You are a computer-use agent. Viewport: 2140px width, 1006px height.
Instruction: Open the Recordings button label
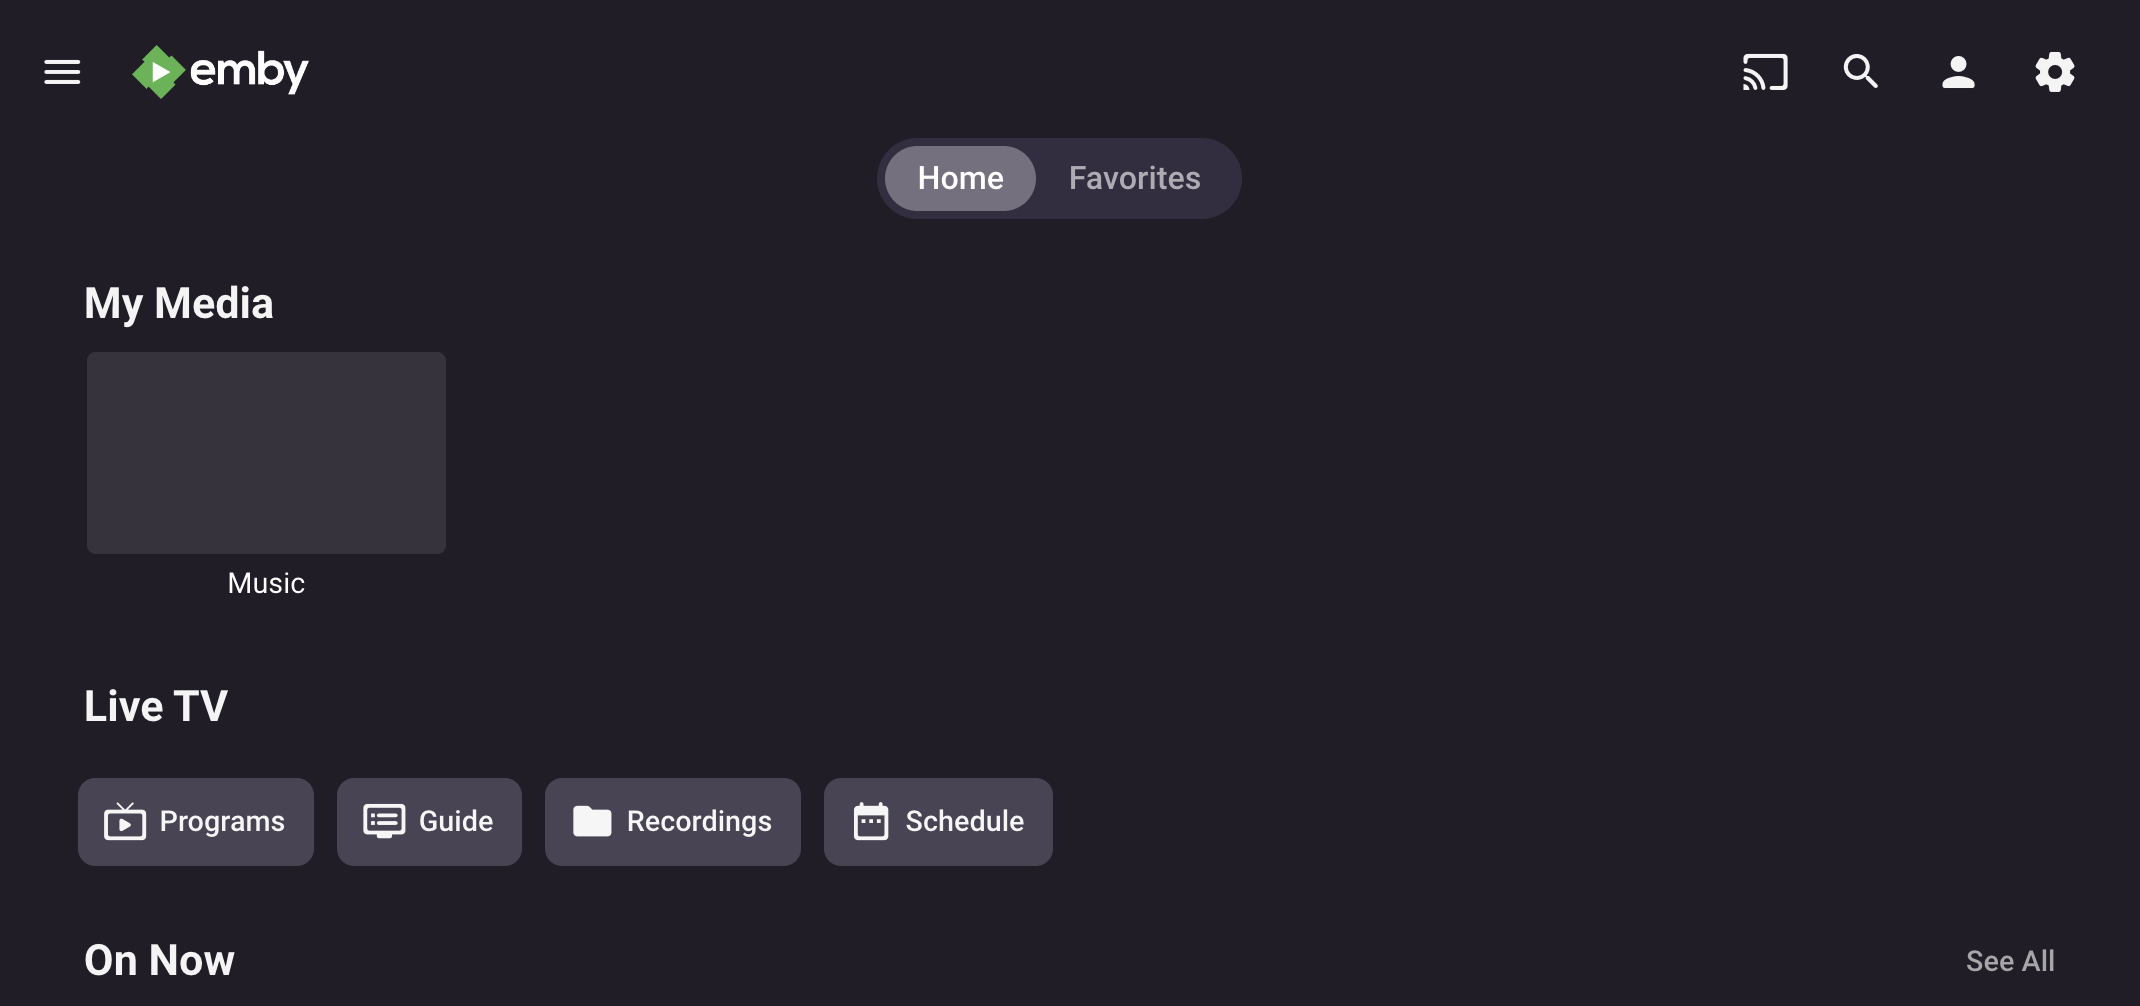coord(699,822)
